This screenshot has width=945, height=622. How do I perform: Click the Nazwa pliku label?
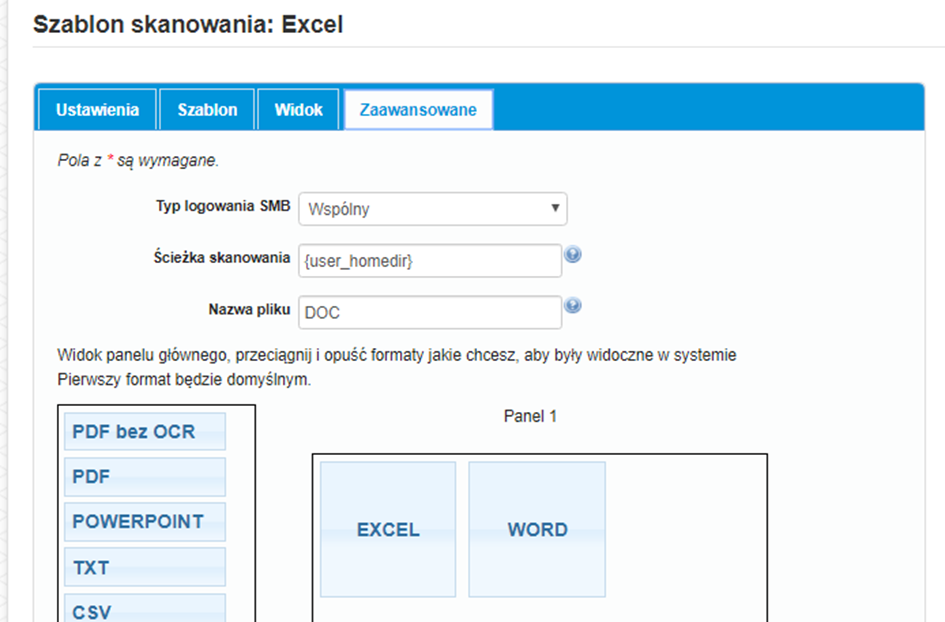[250, 309]
